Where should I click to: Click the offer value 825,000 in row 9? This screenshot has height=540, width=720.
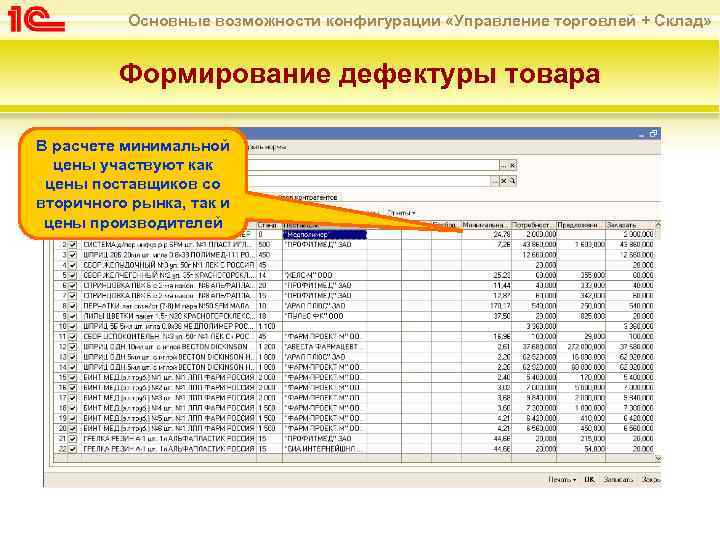point(592,316)
